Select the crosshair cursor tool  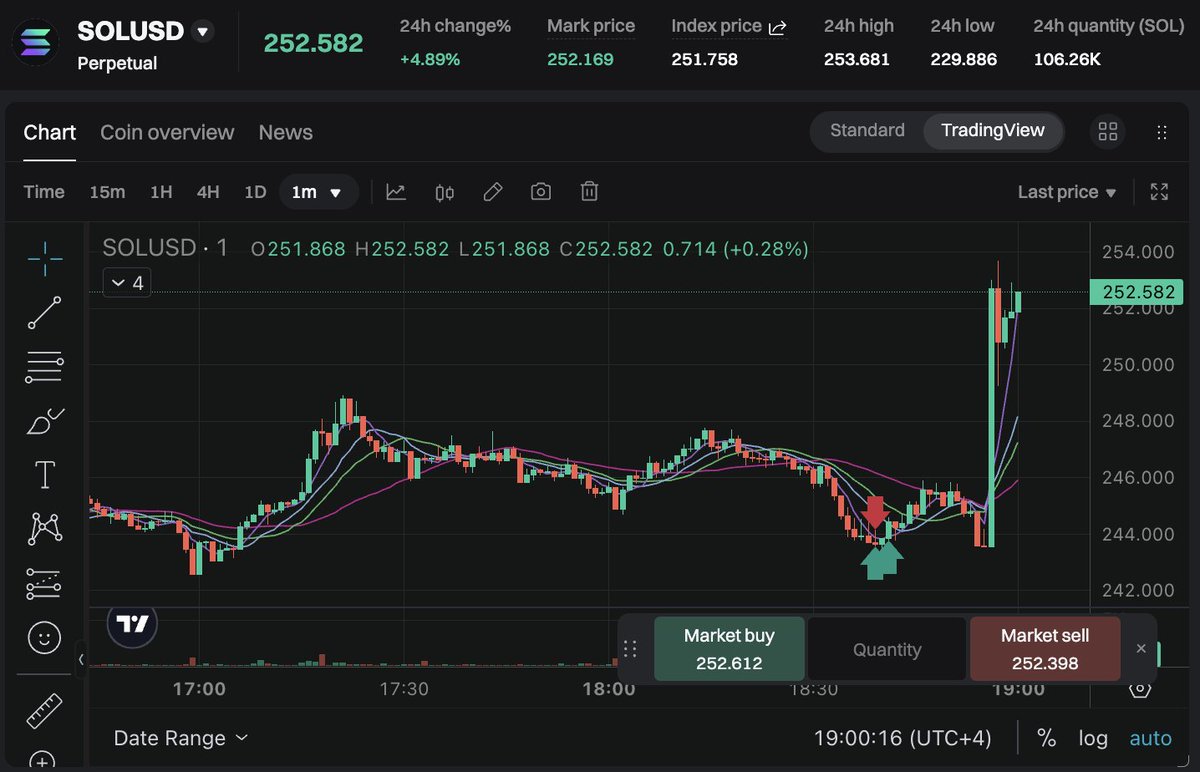tap(44, 258)
